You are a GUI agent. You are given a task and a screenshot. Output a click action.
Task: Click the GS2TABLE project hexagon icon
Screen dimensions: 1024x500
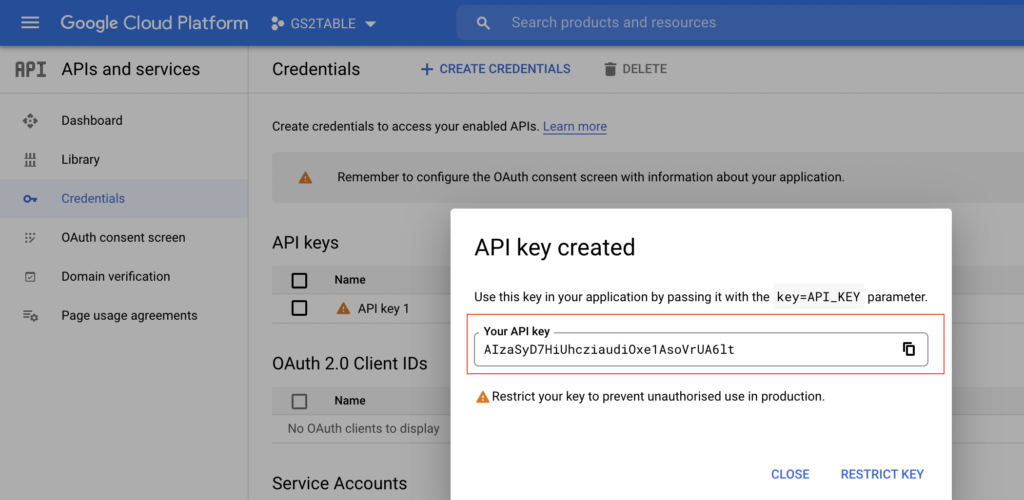pyautogui.click(x=277, y=23)
